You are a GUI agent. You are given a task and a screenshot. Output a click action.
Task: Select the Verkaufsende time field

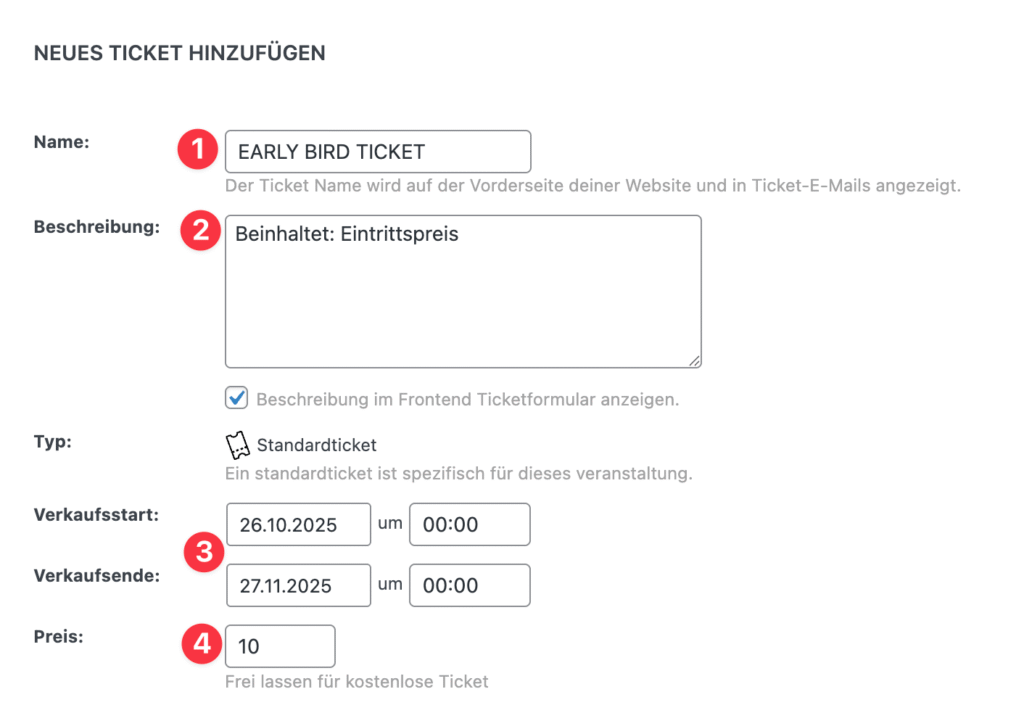pos(469,585)
